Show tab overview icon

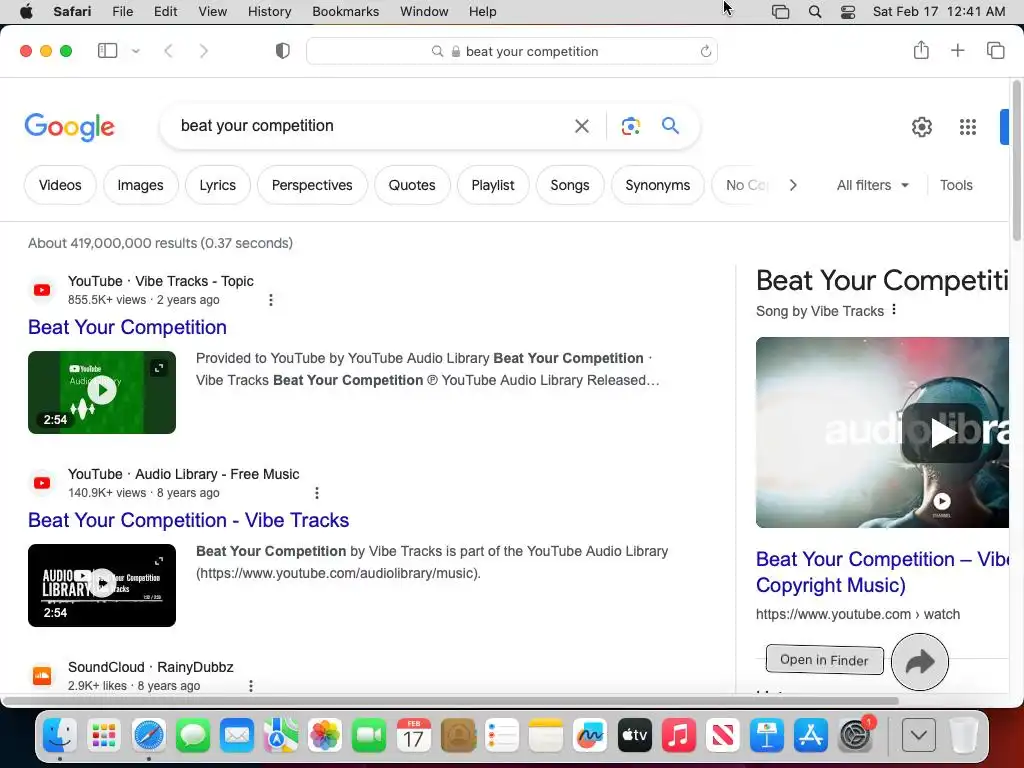click(995, 50)
